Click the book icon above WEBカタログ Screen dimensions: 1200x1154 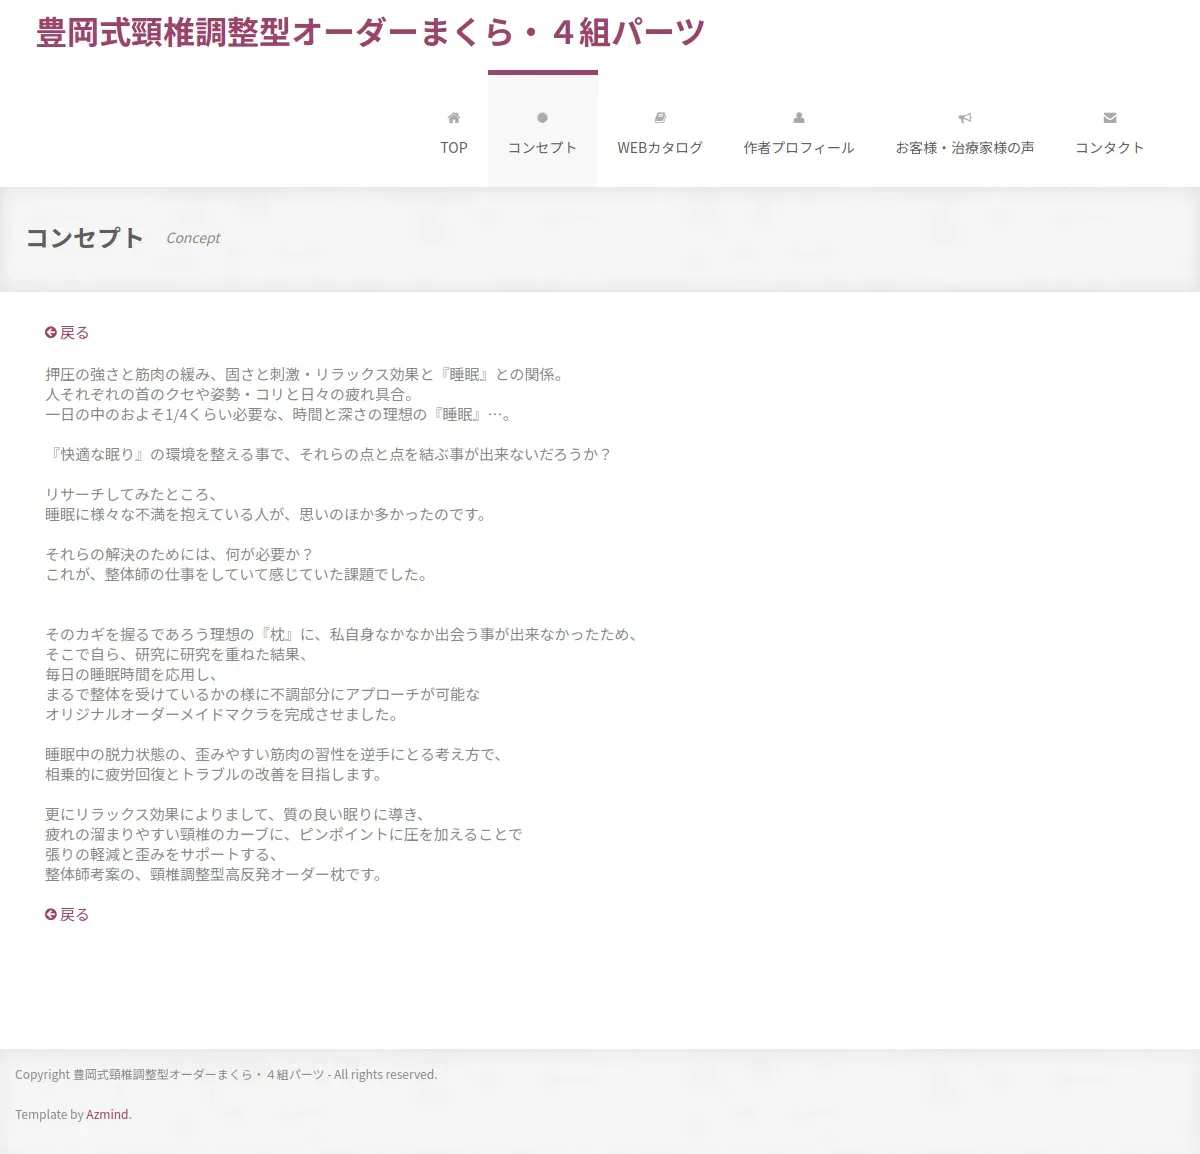point(660,118)
